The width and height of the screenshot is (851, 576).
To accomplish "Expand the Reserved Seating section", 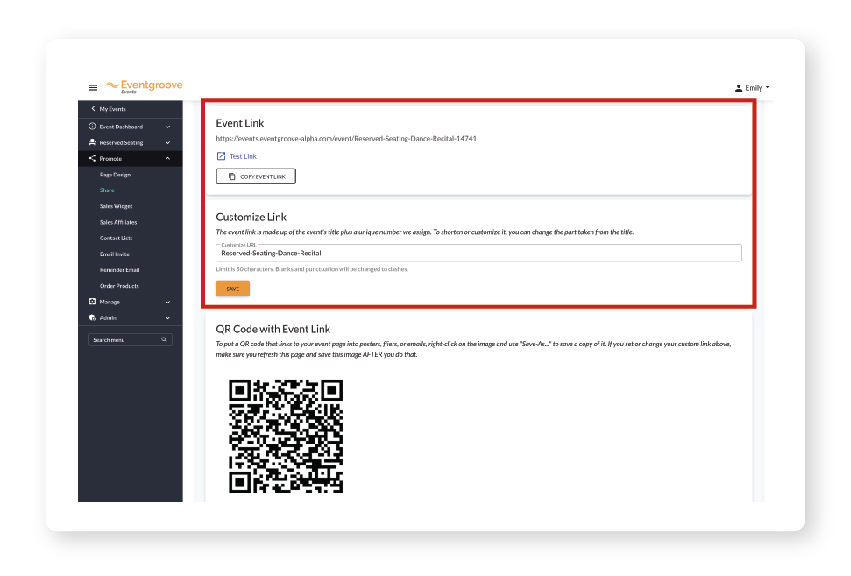I will 130,143.
